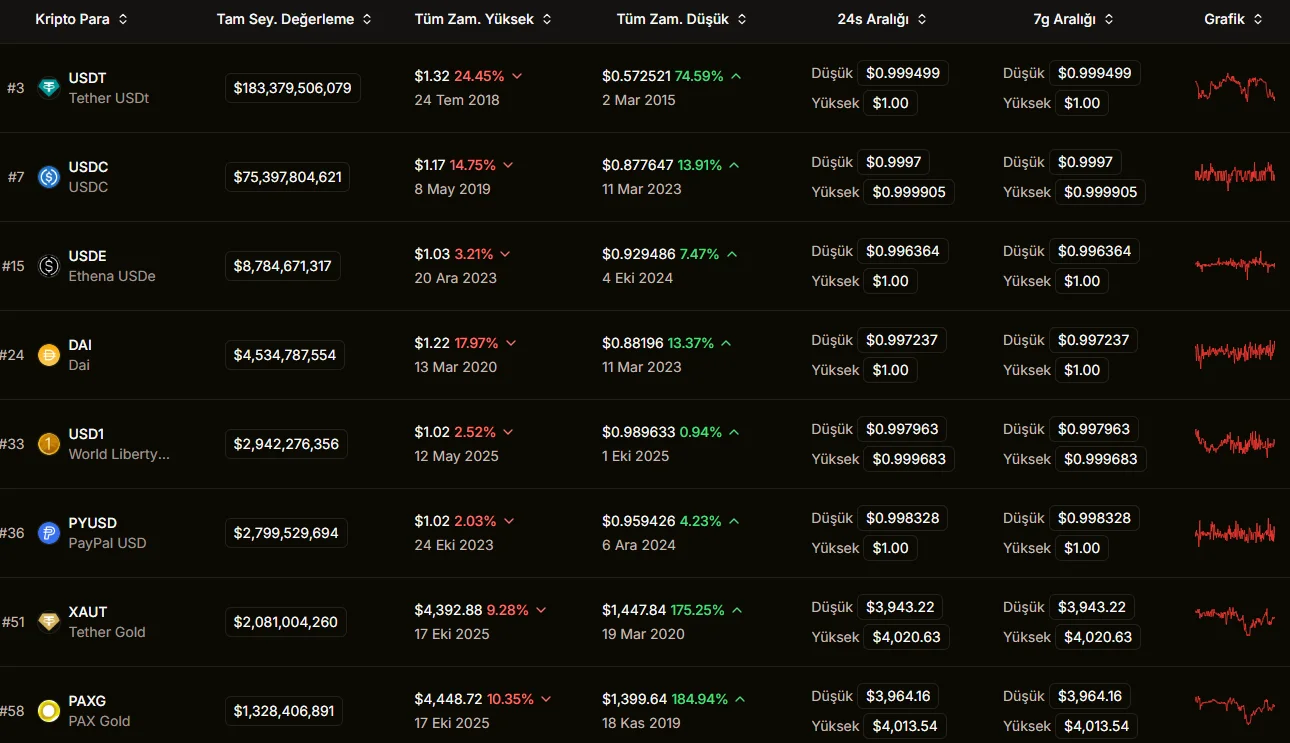The height and width of the screenshot is (743, 1290).
Task: Click the Tether USDt coin icon
Action: [48, 88]
